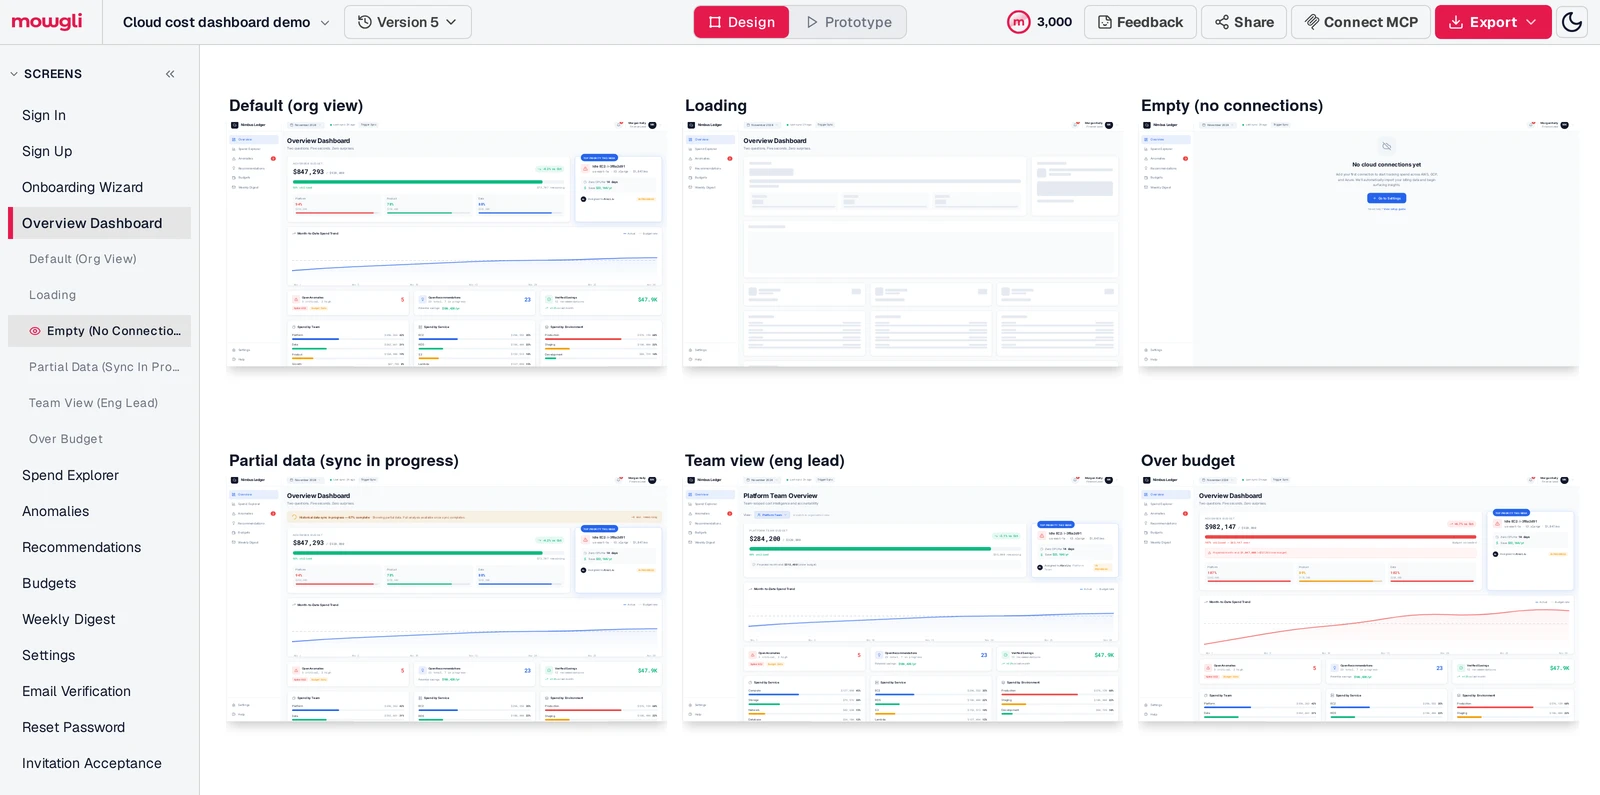Toggle dark mode moon icon

[1572, 22]
